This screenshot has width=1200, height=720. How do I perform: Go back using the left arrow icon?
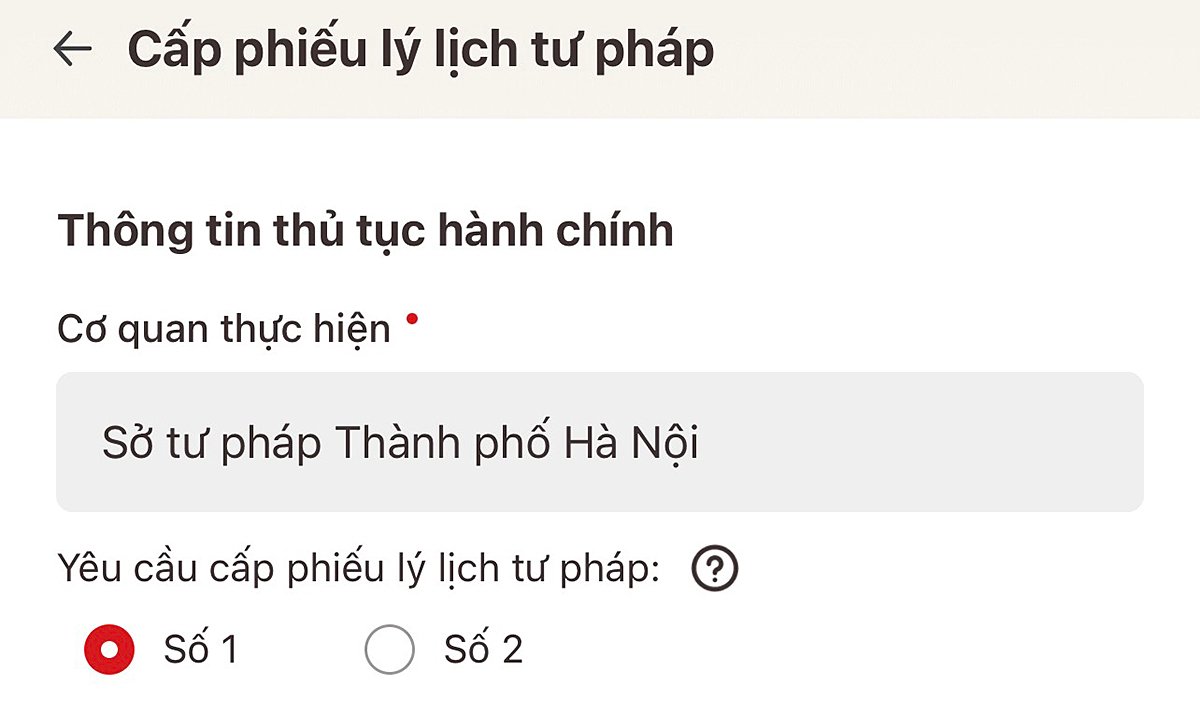[73, 49]
